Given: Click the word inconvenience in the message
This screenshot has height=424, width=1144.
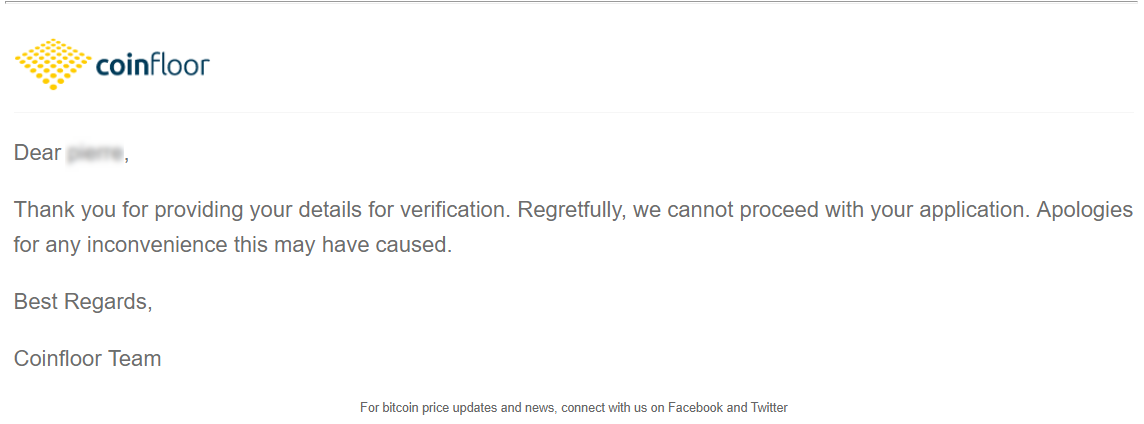Looking at the screenshot, I should click(x=157, y=244).
